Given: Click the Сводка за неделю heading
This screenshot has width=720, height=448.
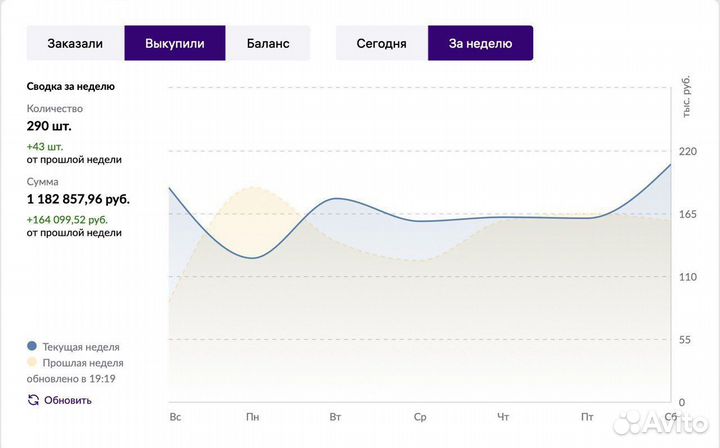Looking at the screenshot, I should click(x=71, y=86).
